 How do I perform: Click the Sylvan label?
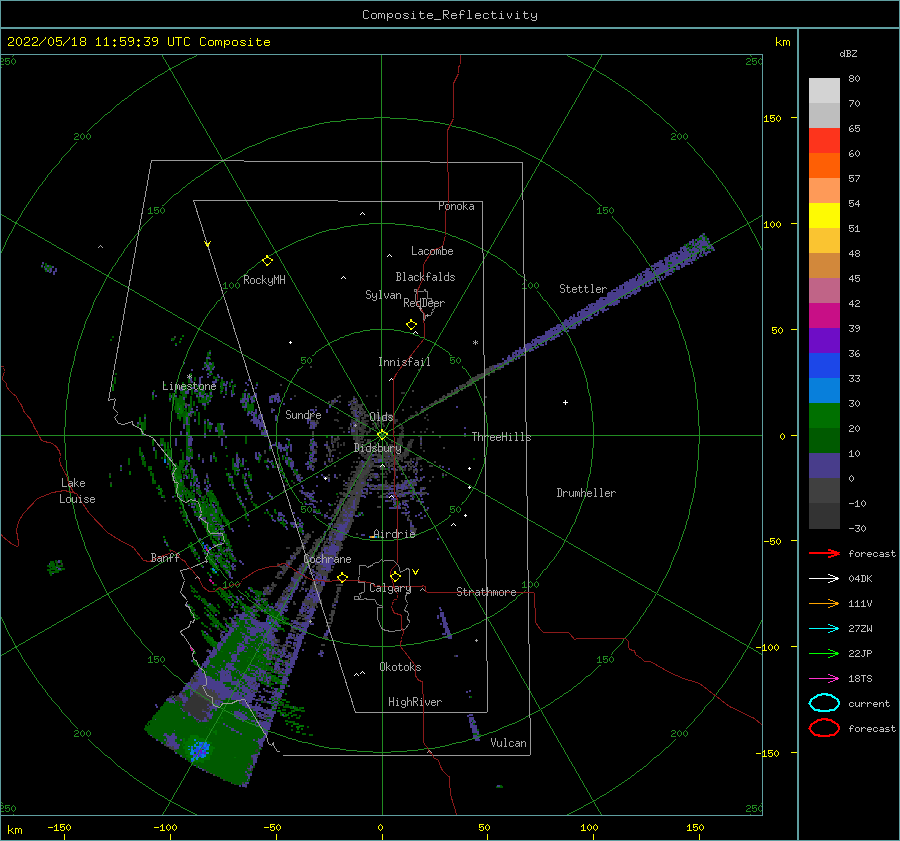(383, 295)
